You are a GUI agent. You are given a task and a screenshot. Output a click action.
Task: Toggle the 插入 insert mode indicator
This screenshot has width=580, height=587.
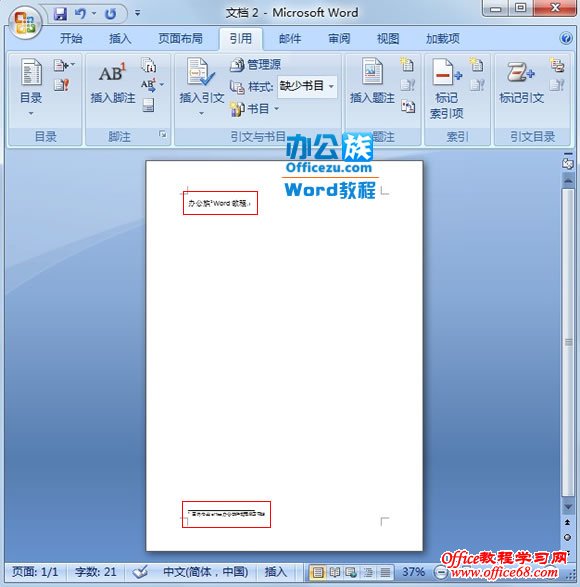coord(276,572)
